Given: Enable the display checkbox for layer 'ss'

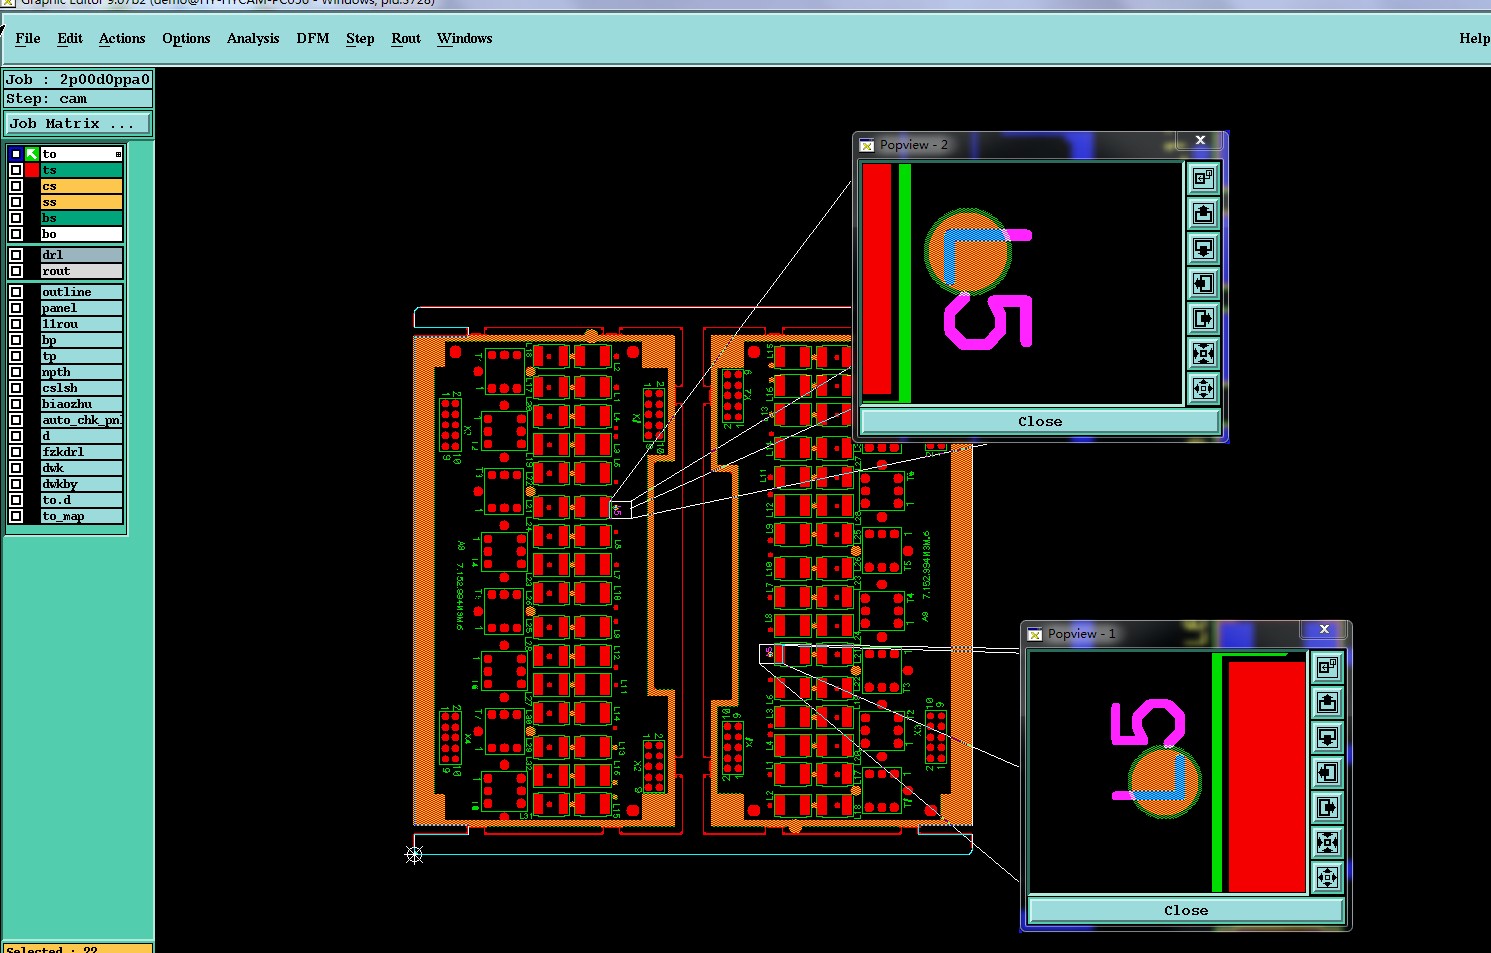Looking at the screenshot, I should tap(16, 202).
